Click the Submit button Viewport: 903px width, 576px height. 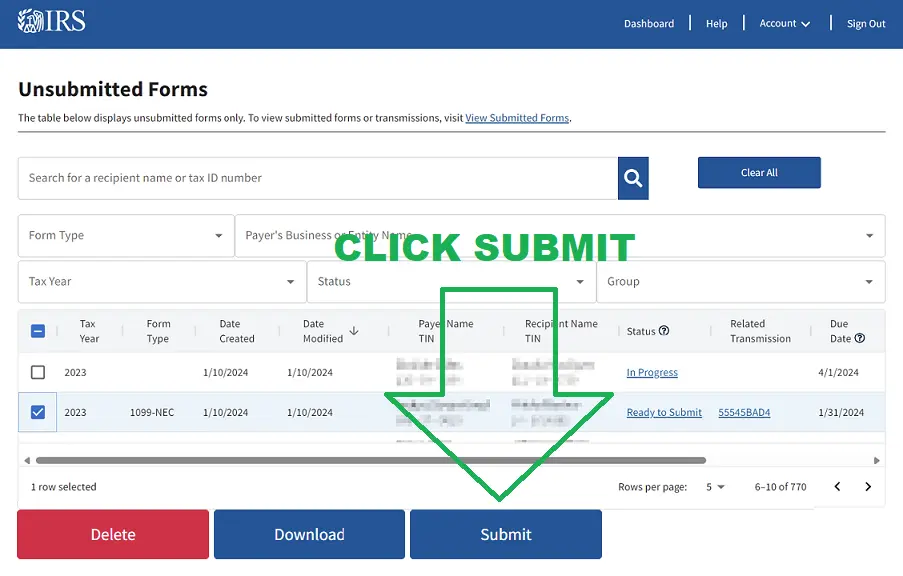(506, 534)
